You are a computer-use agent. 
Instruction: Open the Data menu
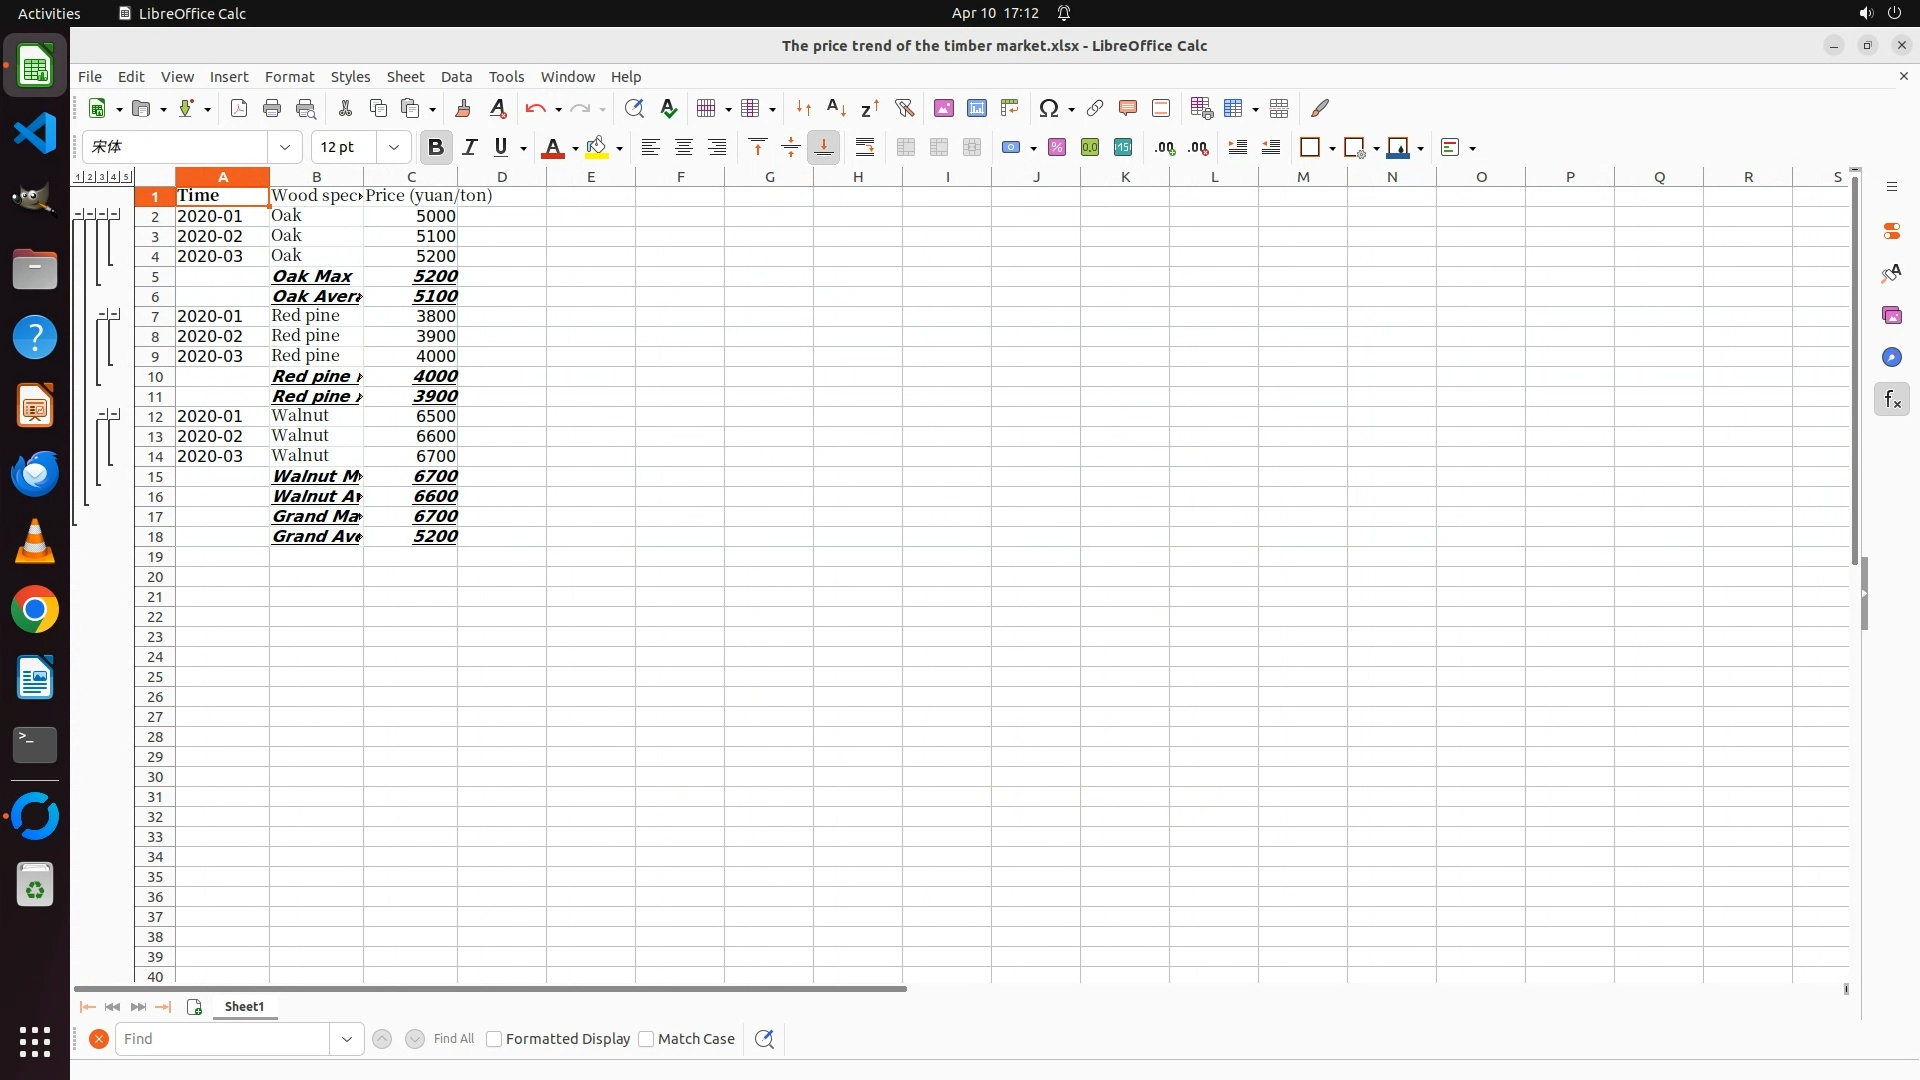click(x=456, y=77)
